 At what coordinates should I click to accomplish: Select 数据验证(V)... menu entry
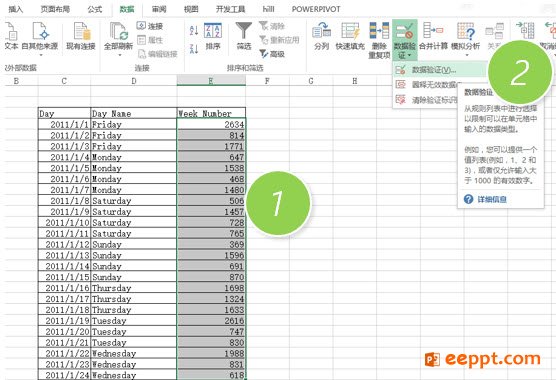(x=440, y=70)
